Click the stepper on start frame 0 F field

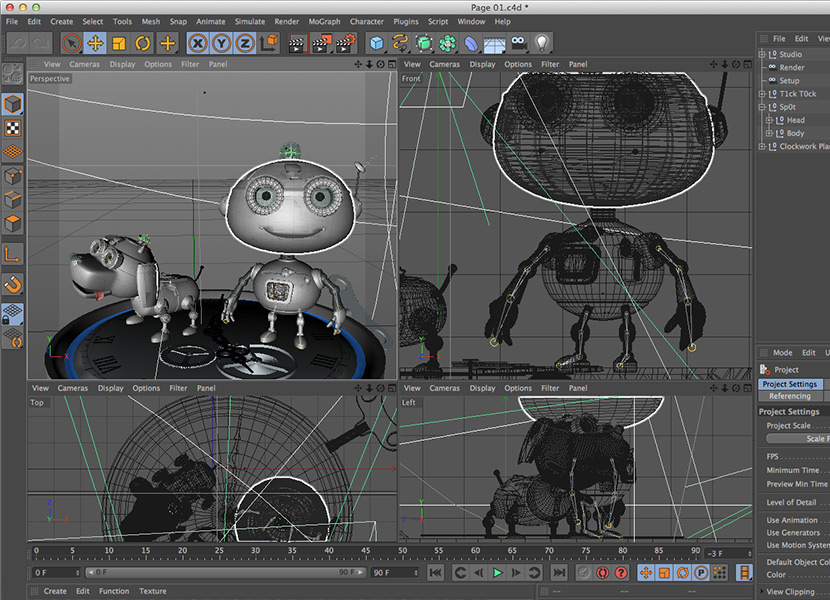tap(78, 572)
